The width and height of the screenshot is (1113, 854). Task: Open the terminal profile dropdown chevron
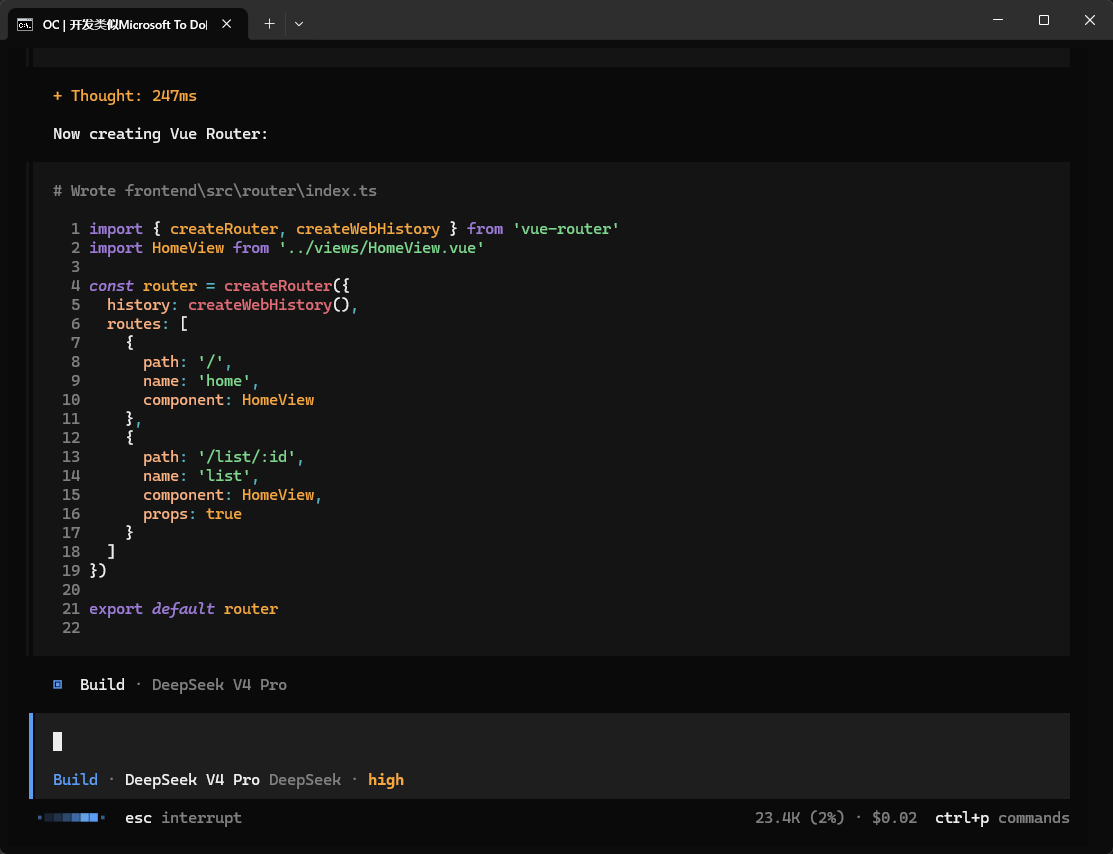point(299,24)
